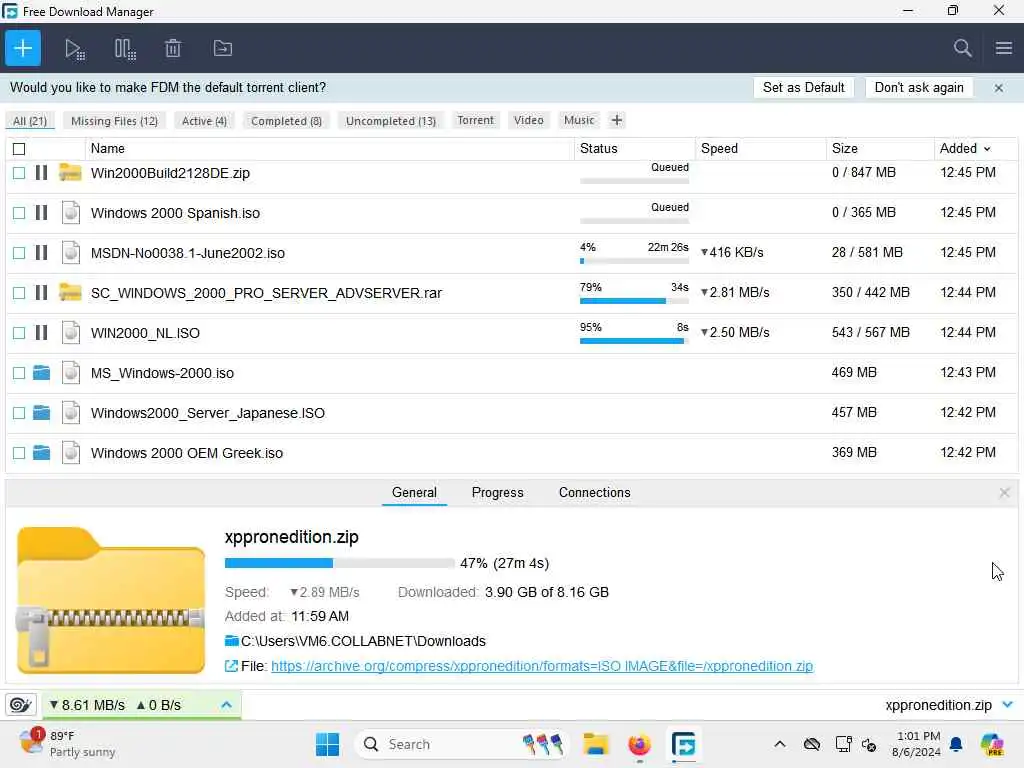Click the add new download plus button
This screenshot has width=1024, height=768.
tap(23, 48)
